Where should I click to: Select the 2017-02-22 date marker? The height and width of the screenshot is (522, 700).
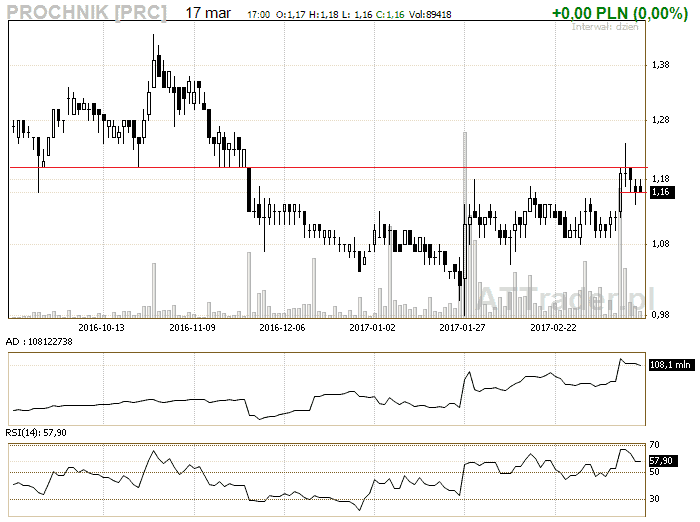553,326
